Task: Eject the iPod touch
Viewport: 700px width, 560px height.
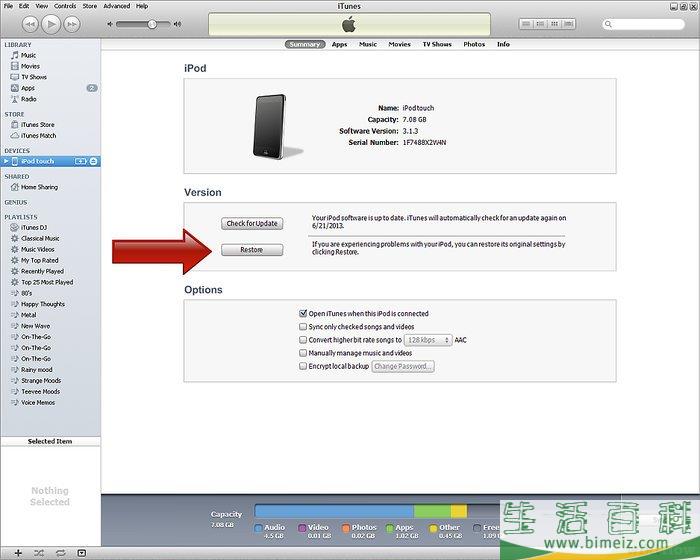Action: point(93,161)
